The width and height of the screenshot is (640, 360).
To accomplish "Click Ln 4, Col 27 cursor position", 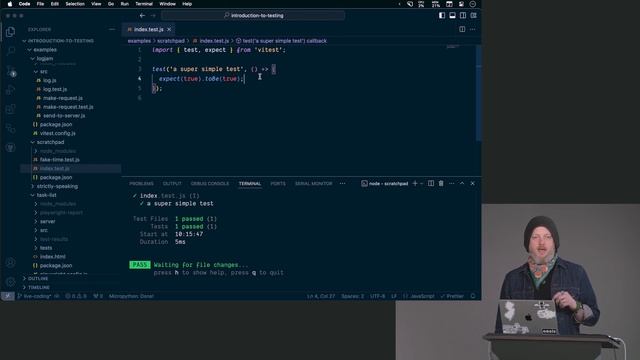I will tap(321, 296).
